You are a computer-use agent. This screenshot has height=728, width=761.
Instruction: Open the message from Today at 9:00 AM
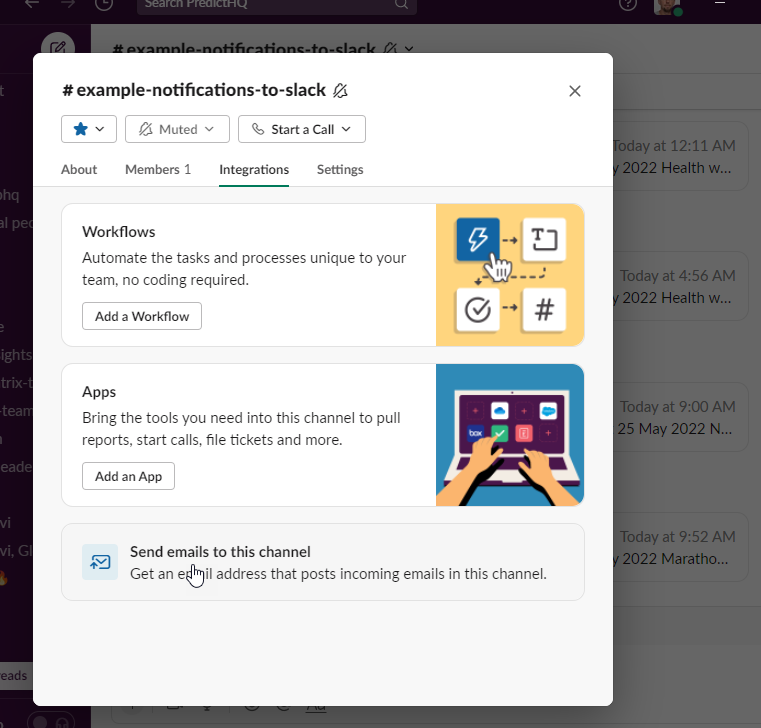click(x=679, y=417)
